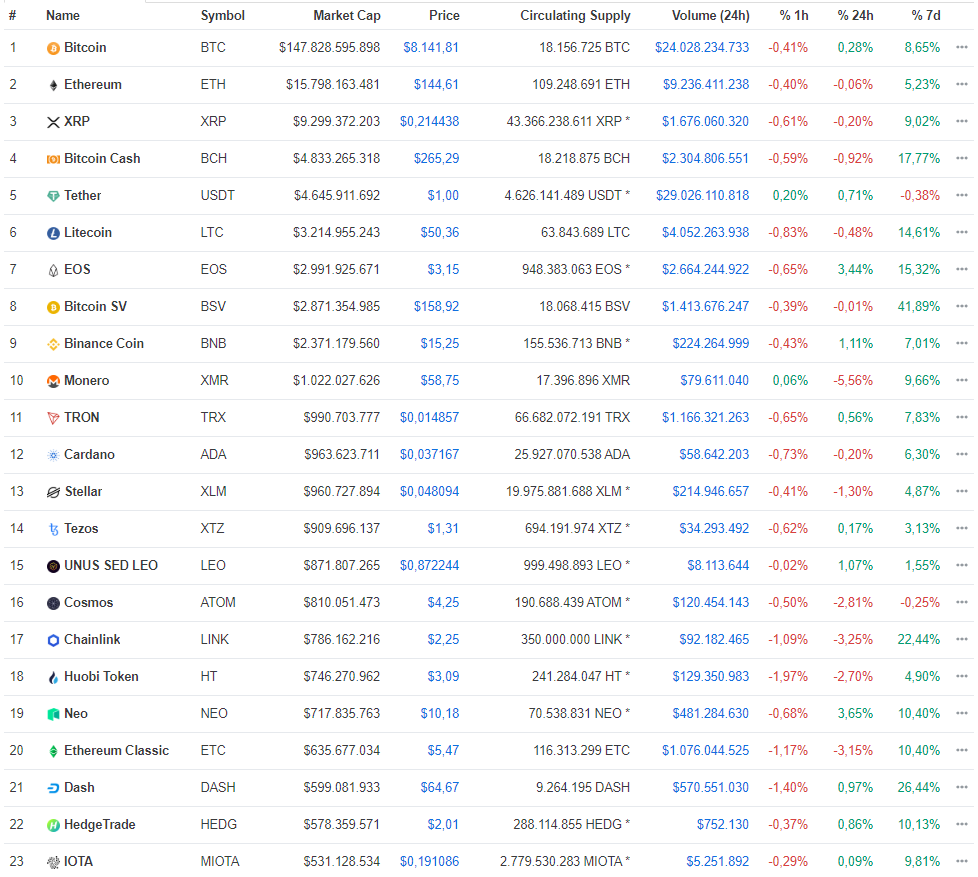Click the TRON logo icon
Image resolution: width=978 pixels, height=877 pixels.
pos(53,418)
